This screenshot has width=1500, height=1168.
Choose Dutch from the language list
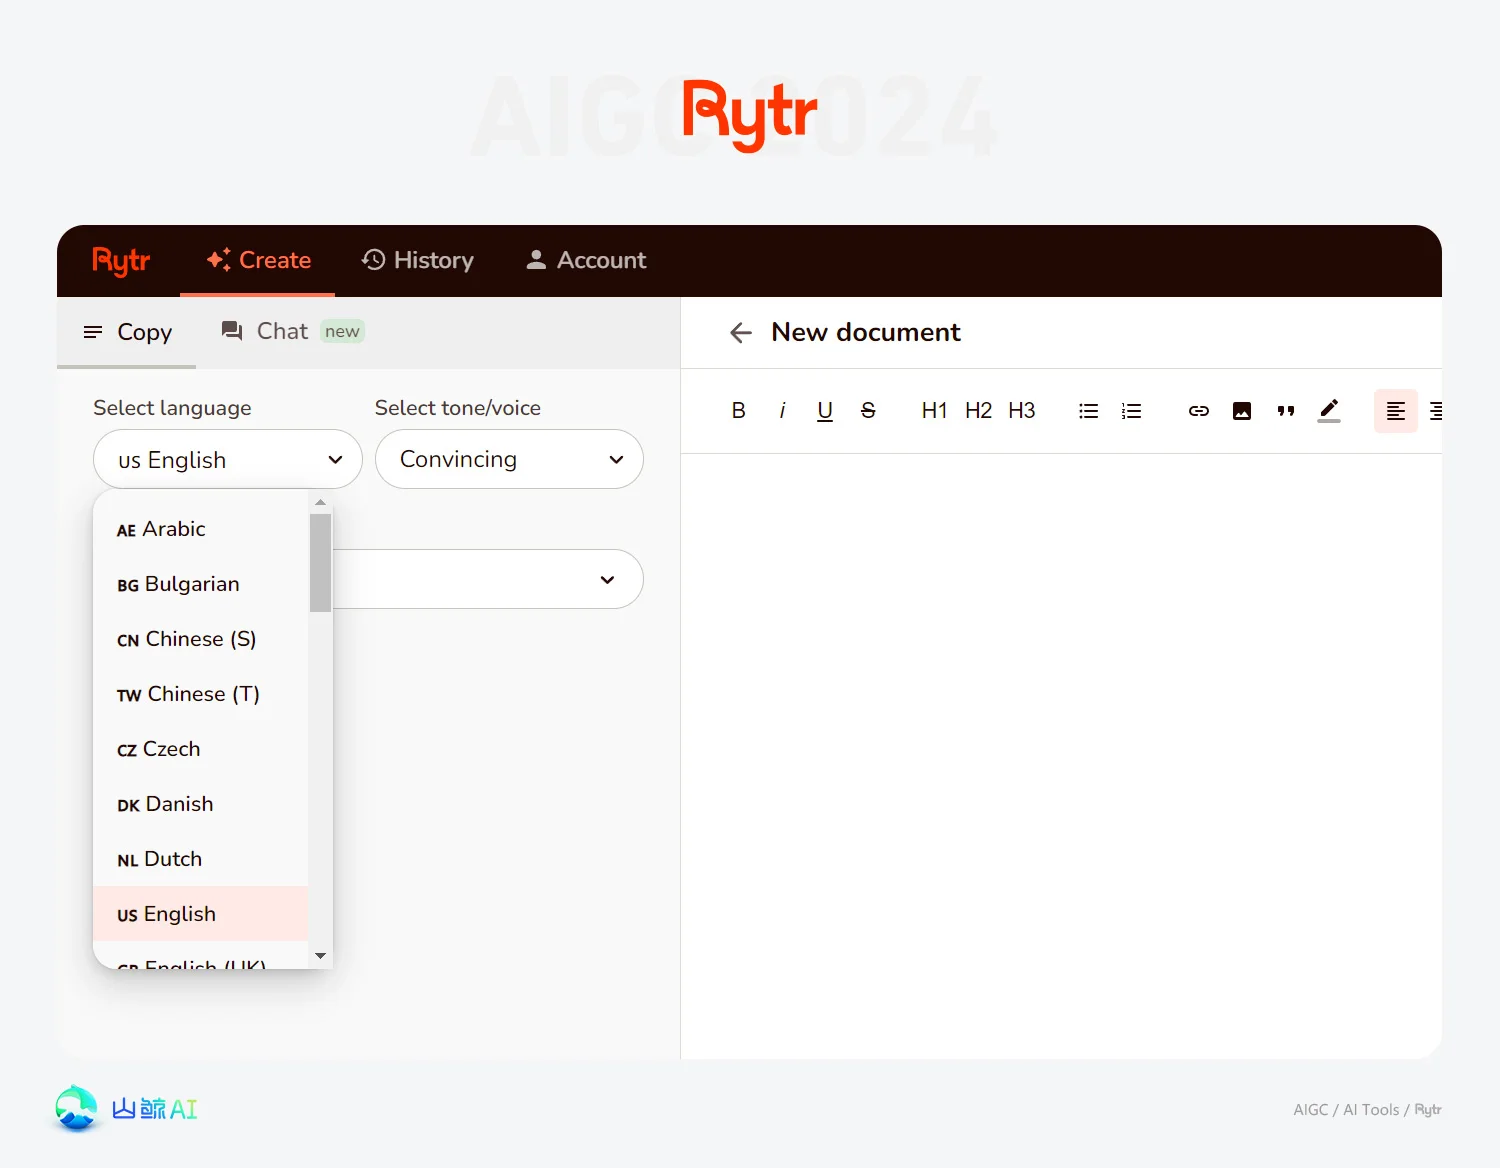coord(201,859)
